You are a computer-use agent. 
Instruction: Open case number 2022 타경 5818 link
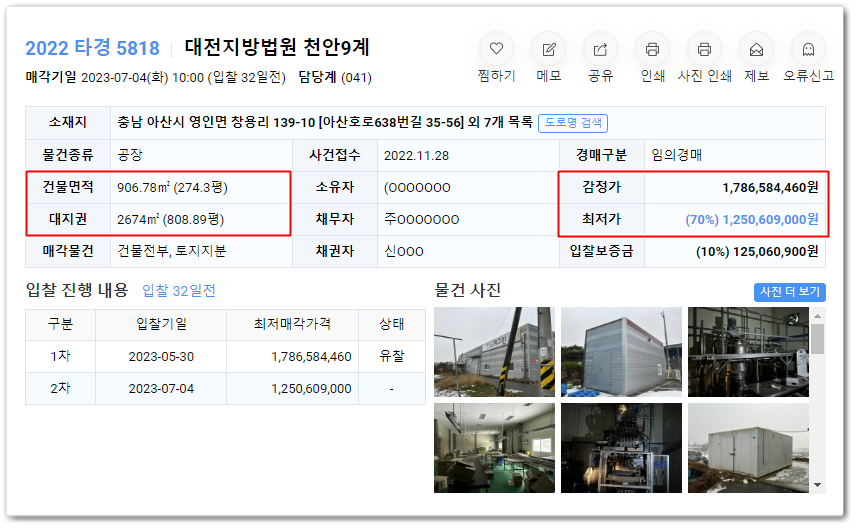(92, 48)
